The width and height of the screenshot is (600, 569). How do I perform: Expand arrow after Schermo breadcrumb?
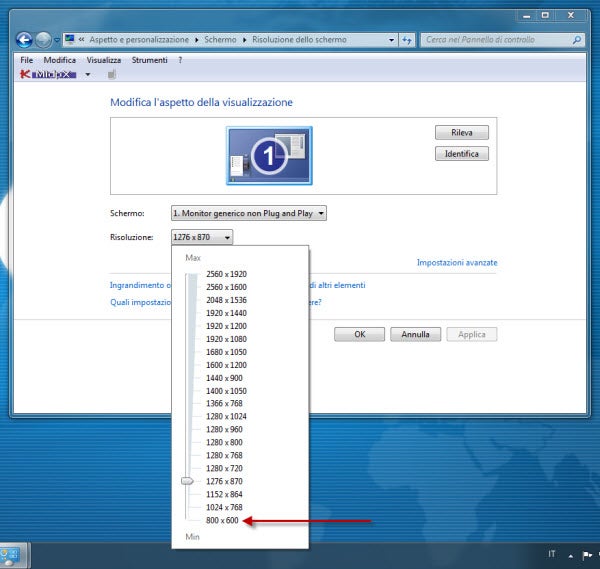tap(244, 40)
